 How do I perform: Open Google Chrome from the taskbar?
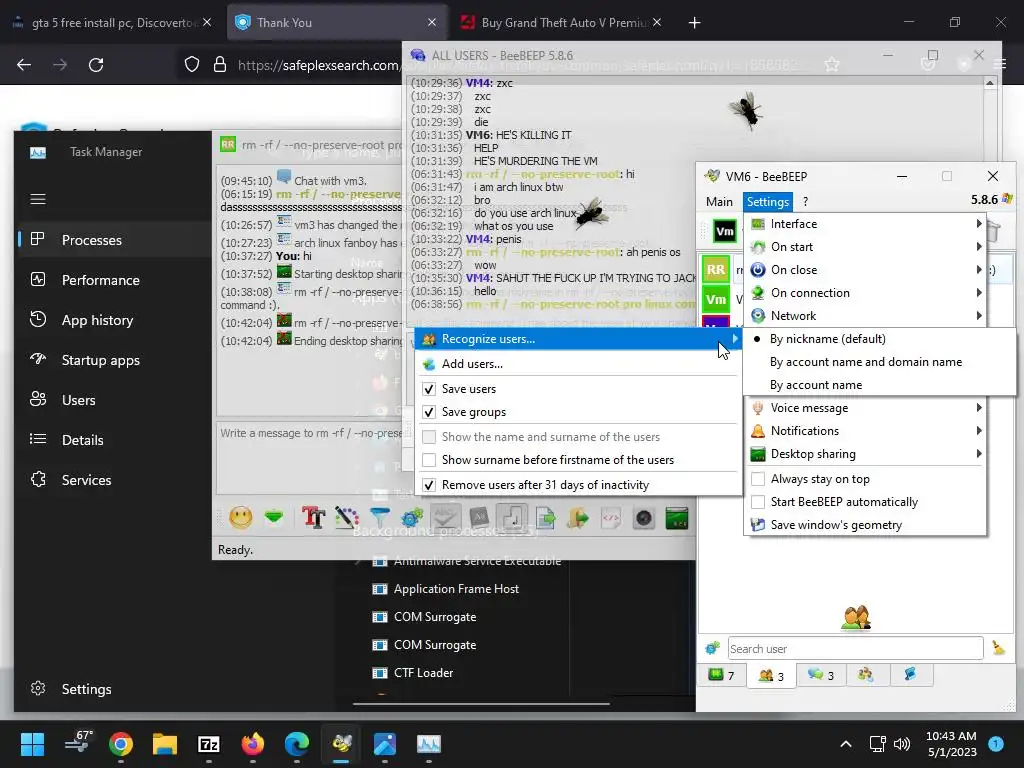click(121, 744)
